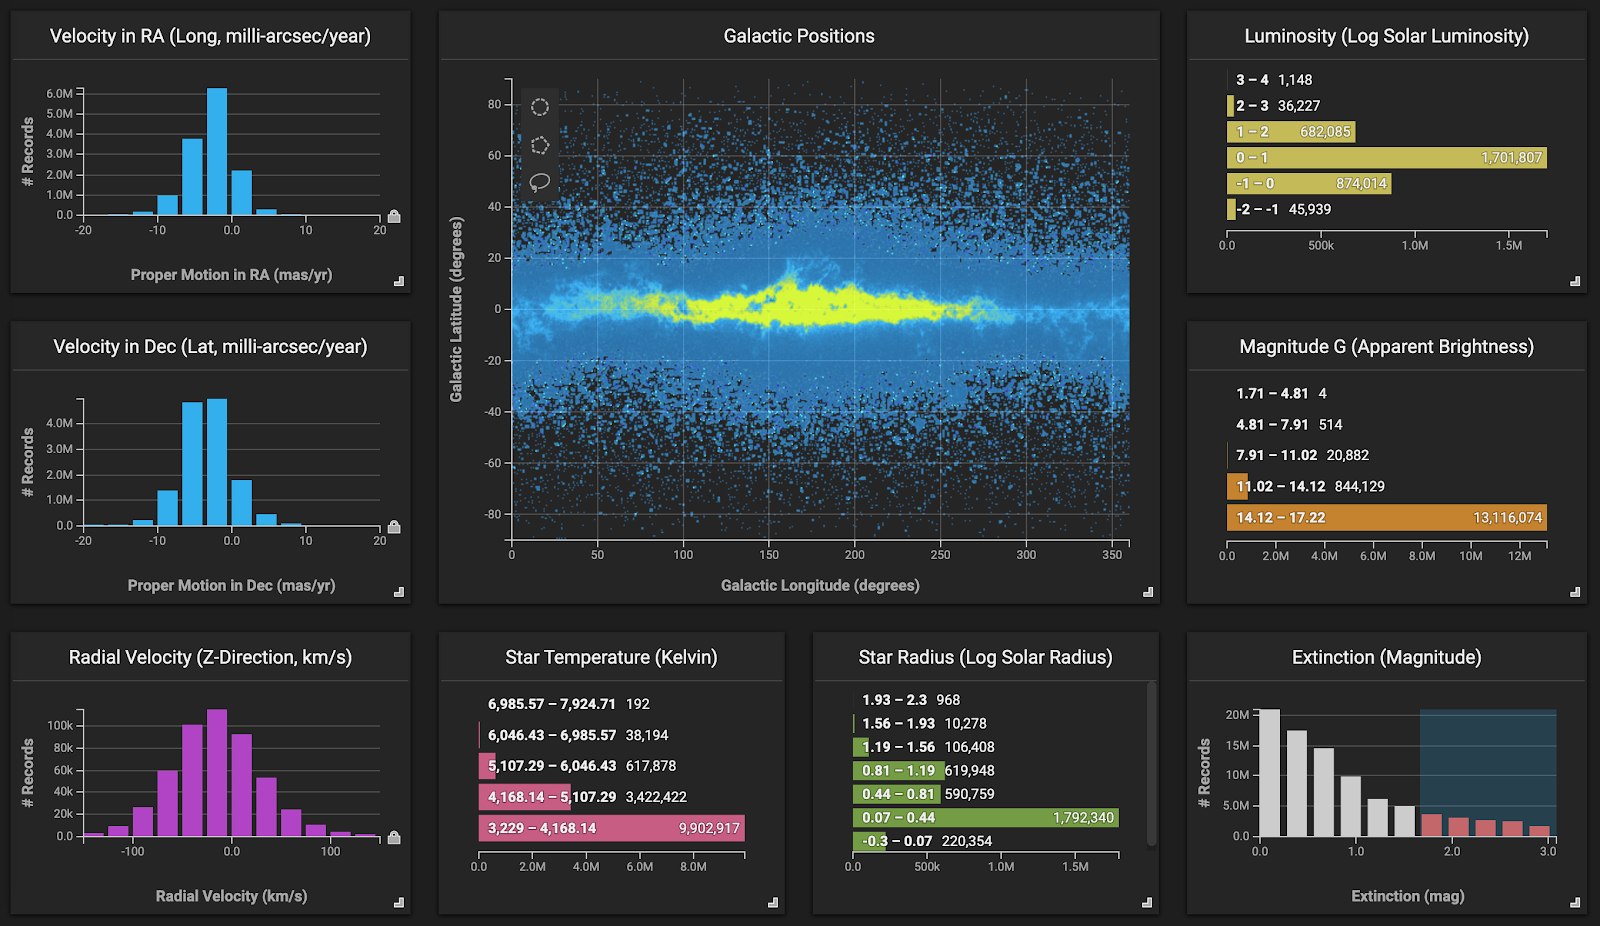
Task: Click resize handle of Galactic Positions panel
Action: click(1148, 592)
